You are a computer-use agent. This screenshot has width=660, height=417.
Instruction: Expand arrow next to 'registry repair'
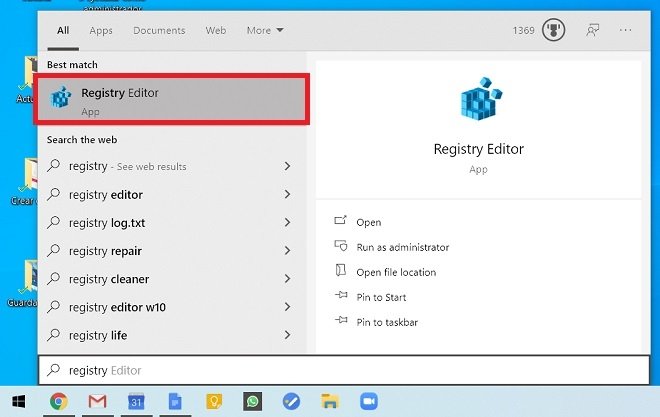coord(287,251)
